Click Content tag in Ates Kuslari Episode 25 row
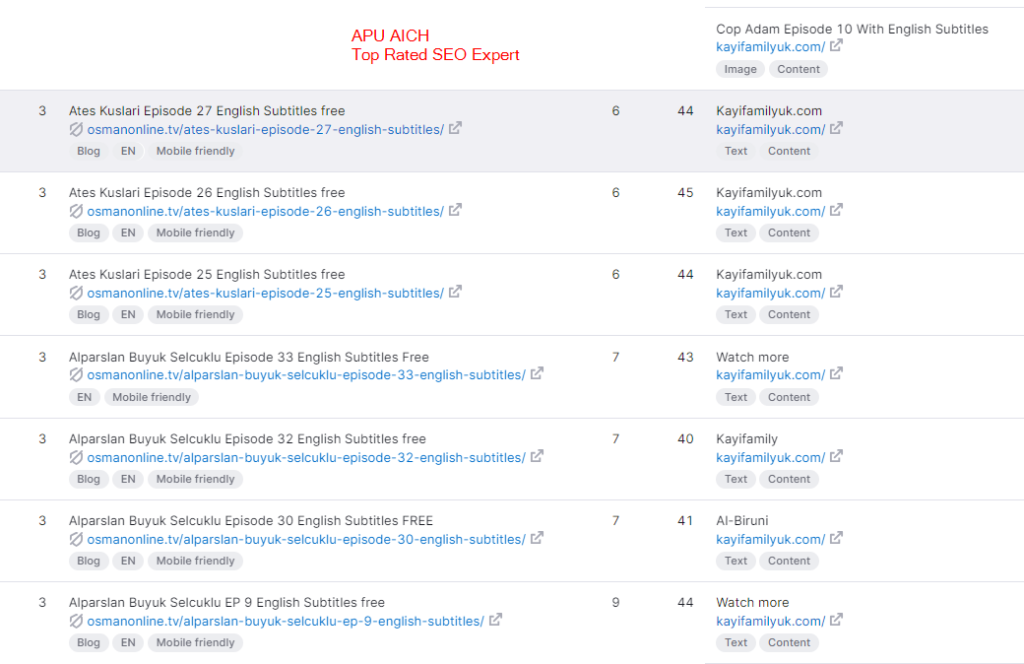The width and height of the screenshot is (1024, 664). 788,315
